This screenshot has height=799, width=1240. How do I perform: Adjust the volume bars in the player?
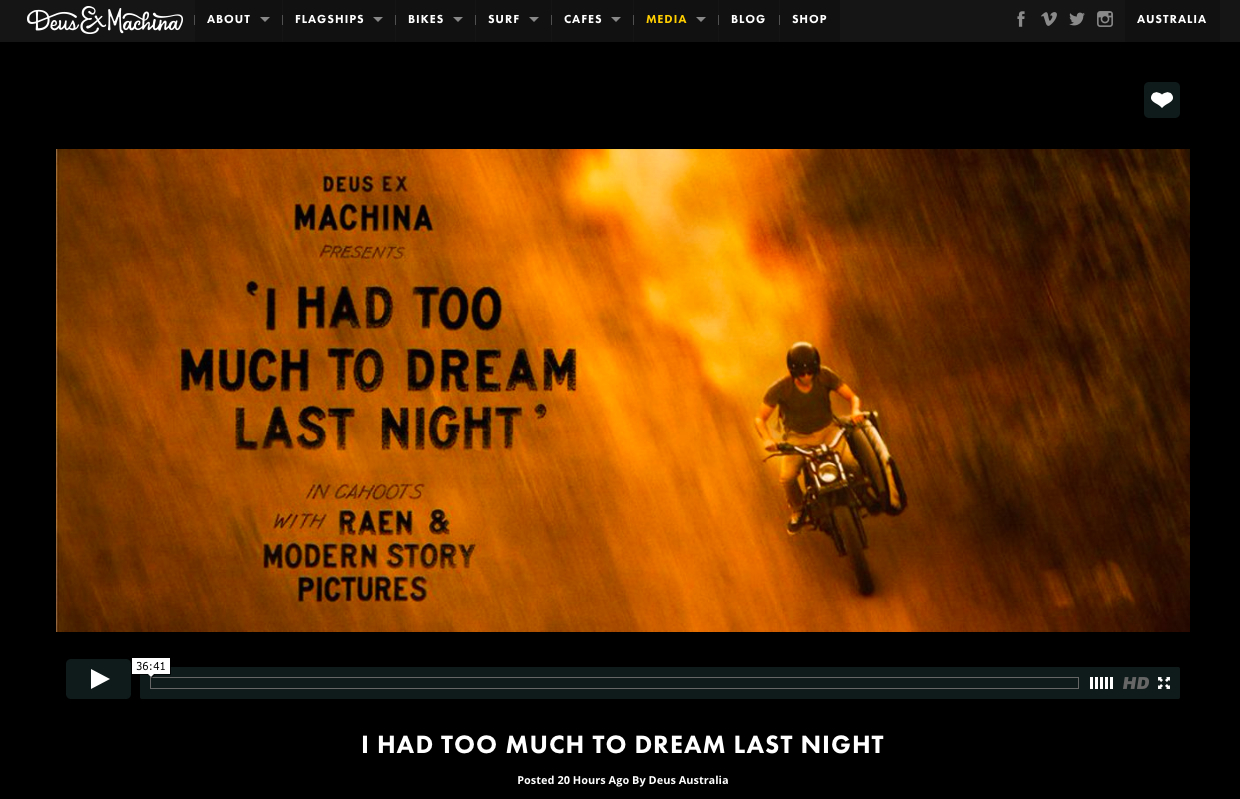pos(1101,683)
